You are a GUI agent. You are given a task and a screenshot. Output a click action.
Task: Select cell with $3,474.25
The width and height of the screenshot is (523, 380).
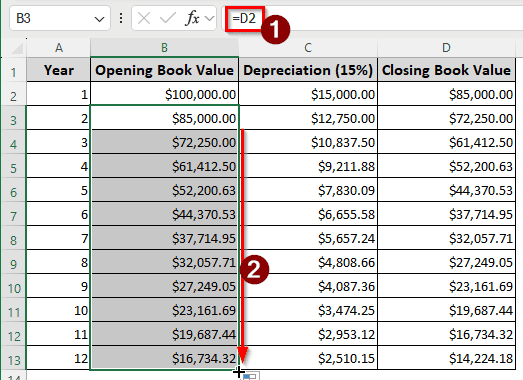tap(308, 310)
